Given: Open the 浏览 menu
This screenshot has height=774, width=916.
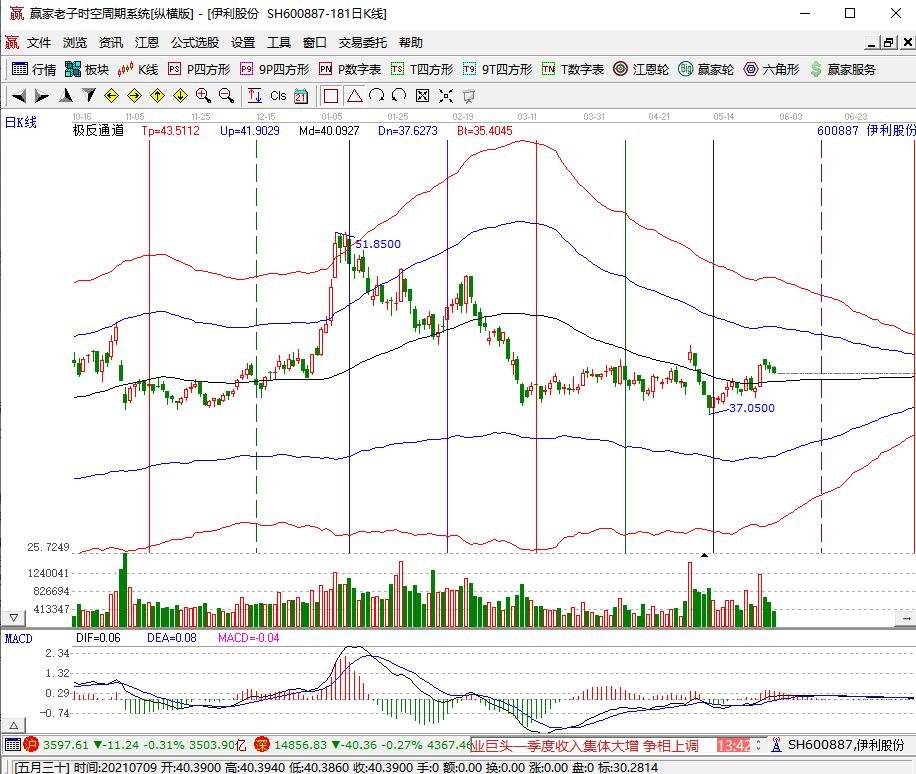Looking at the screenshot, I should pos(75,43).
